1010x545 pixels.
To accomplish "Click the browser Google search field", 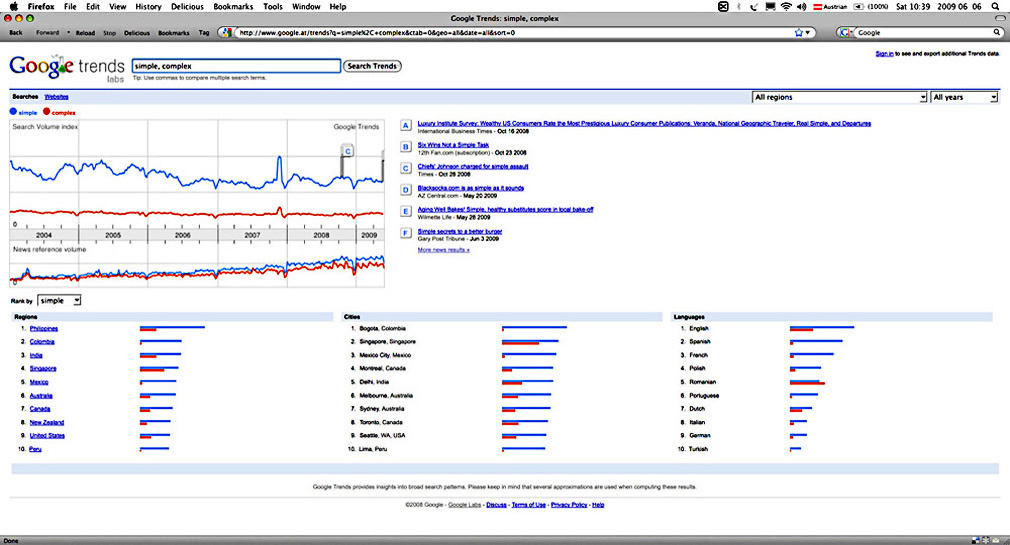I will (924, 32).
